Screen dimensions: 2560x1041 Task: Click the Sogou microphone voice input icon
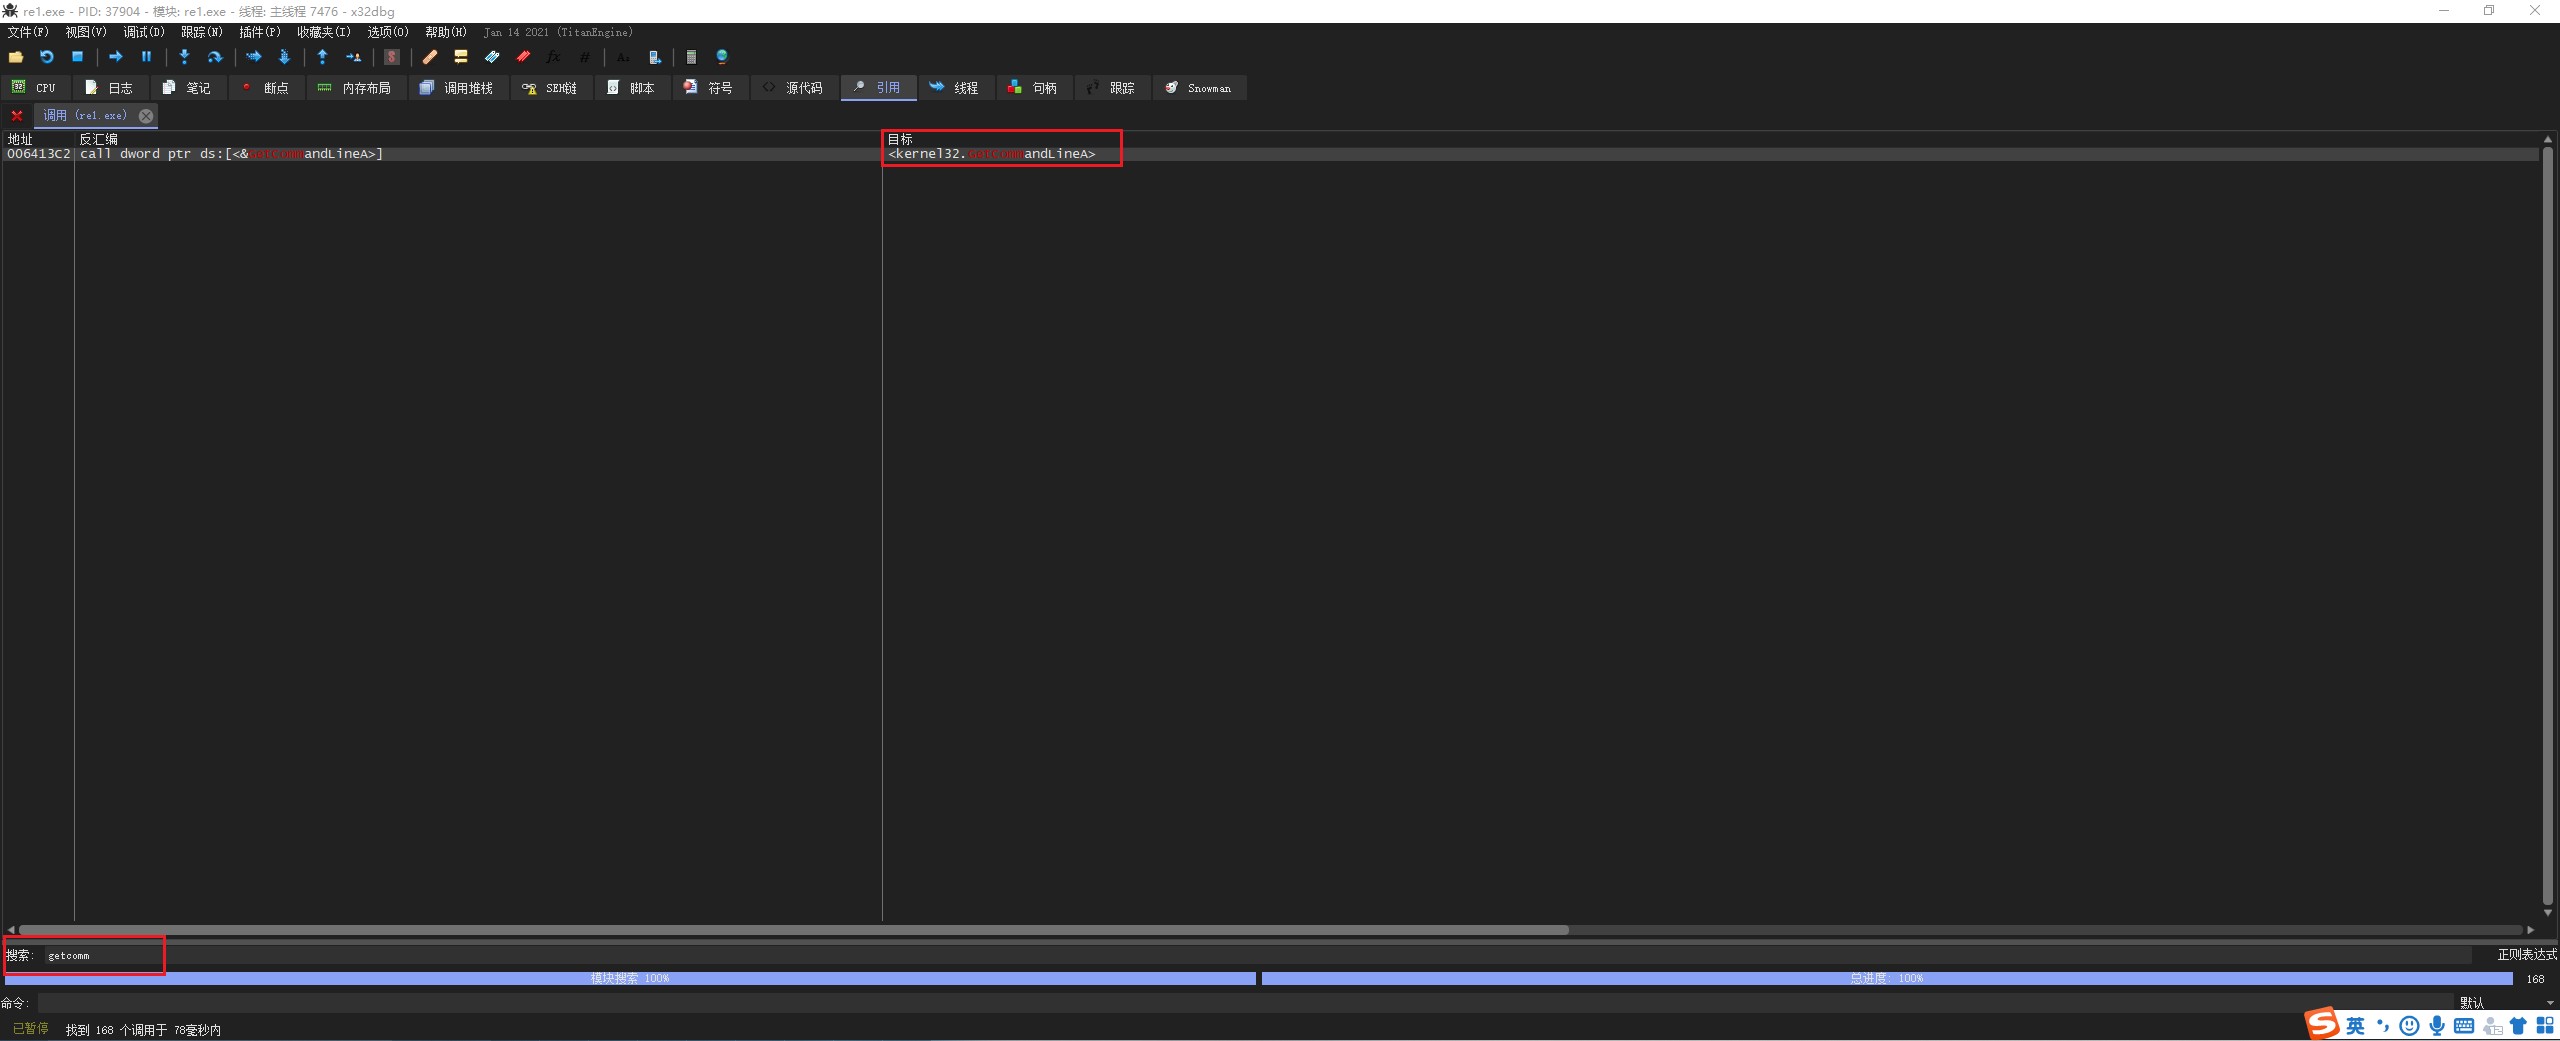tap(2437, 1026)
